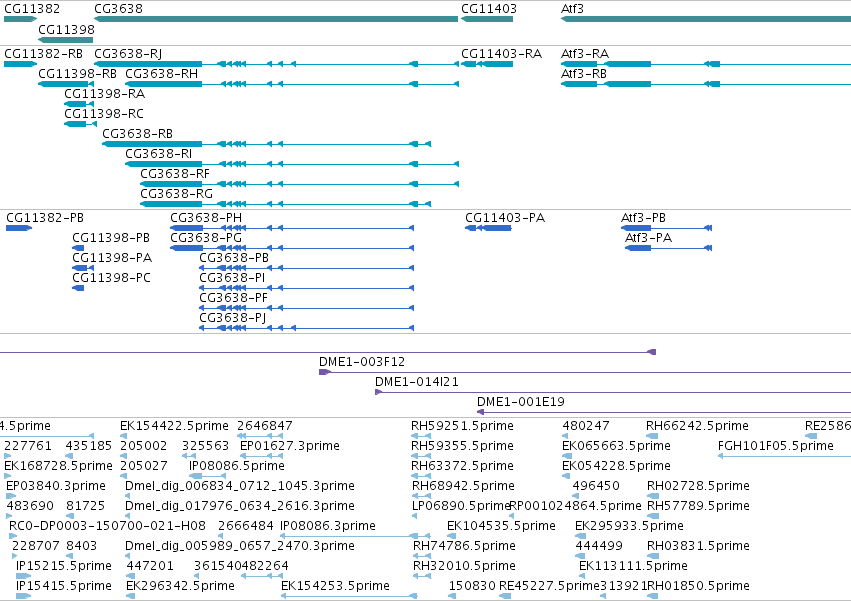Open BAC clone DME1-001E19 label
851x601 pixels.
[x=521, y=402]
